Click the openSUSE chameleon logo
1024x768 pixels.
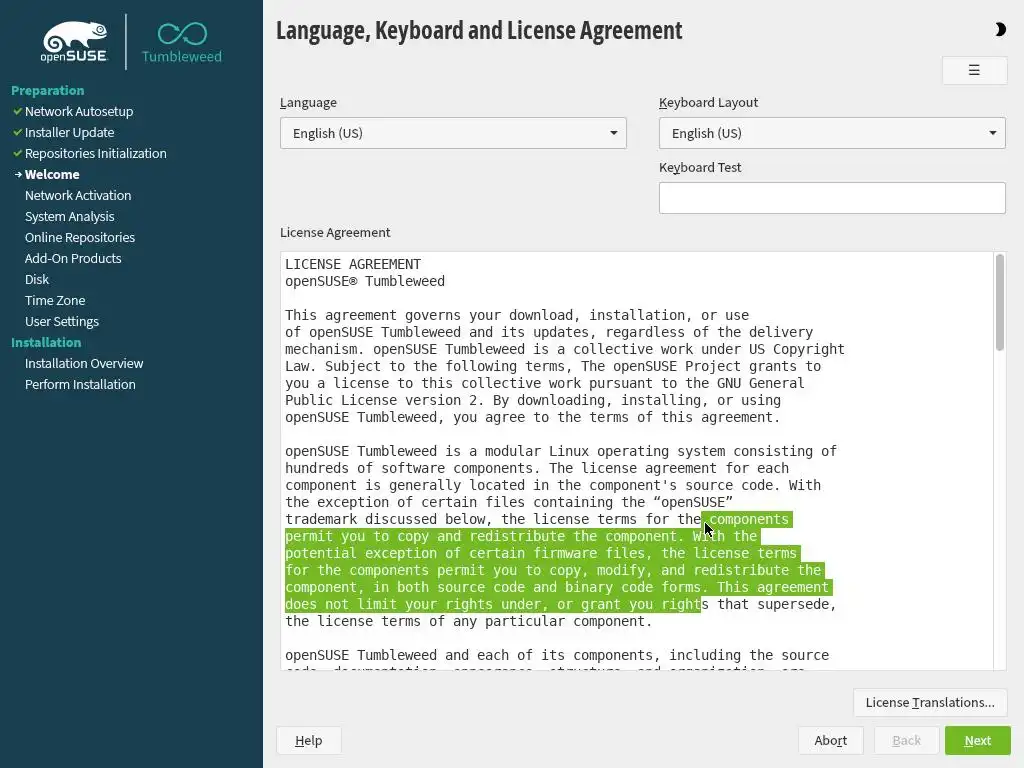point(74,42)
